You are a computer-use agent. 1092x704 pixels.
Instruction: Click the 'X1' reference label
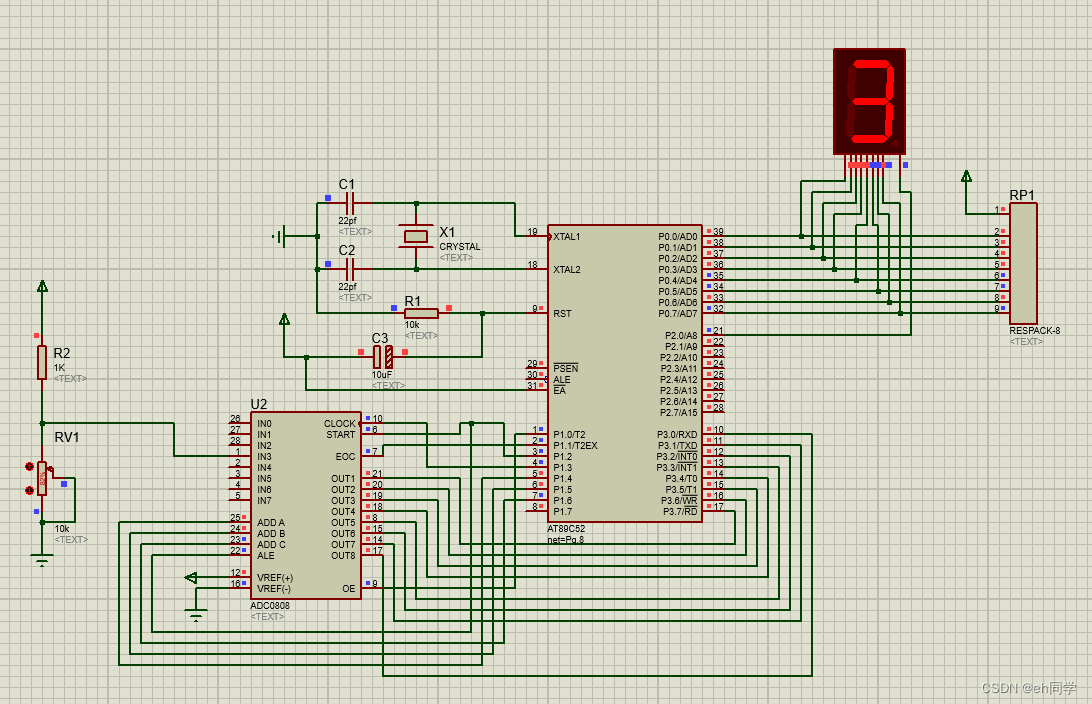click(447, 232)
